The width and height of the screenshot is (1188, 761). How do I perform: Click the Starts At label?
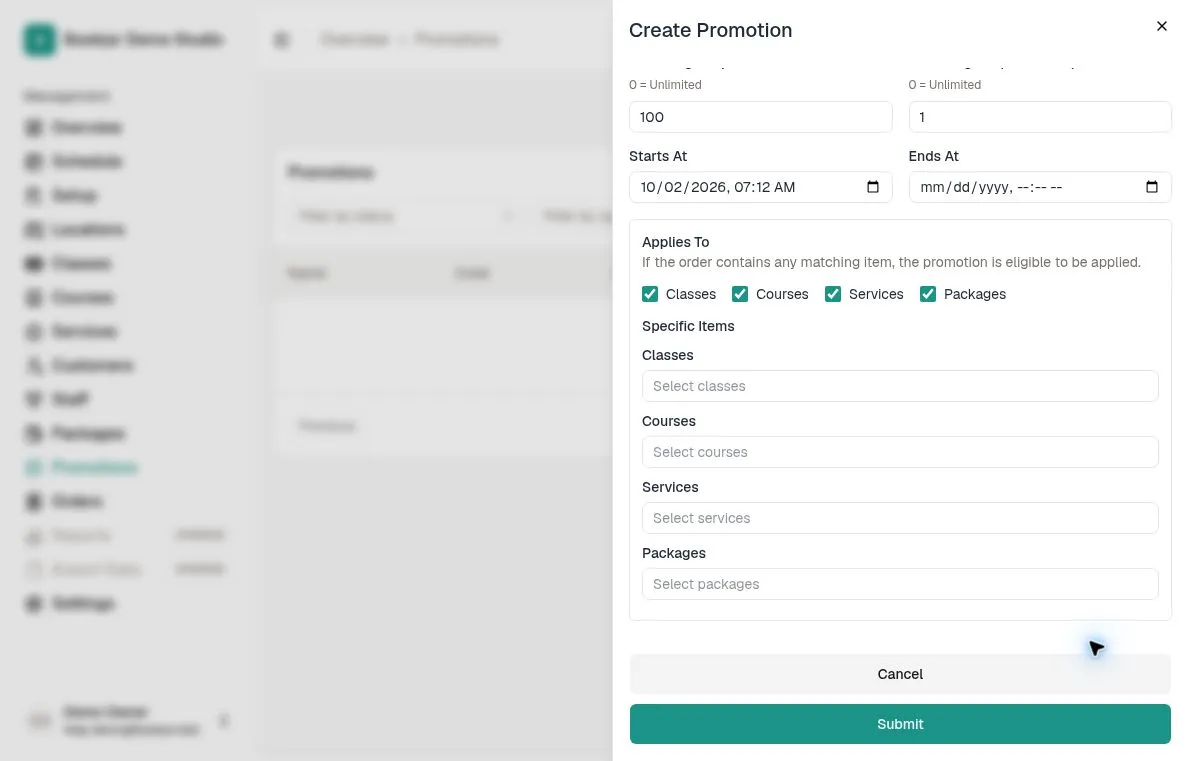[658, 156]
